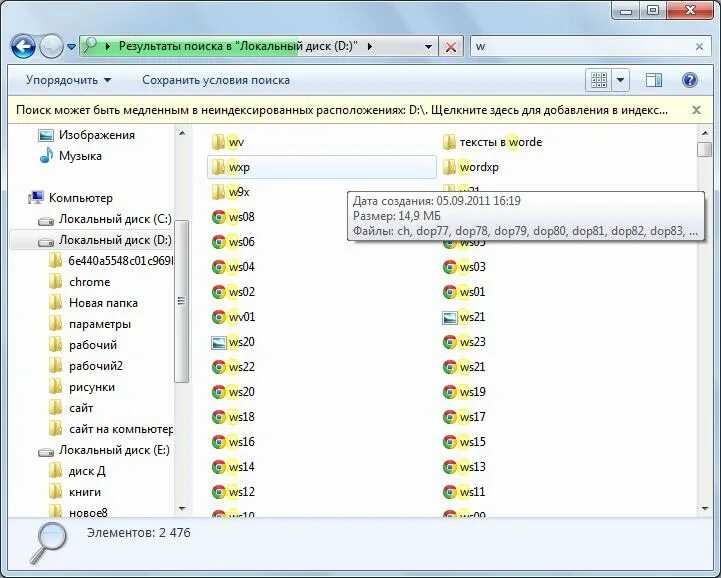Select the сайт folder in tree
Viewport: 721px width, 578px height.
[x=71, y=408]
